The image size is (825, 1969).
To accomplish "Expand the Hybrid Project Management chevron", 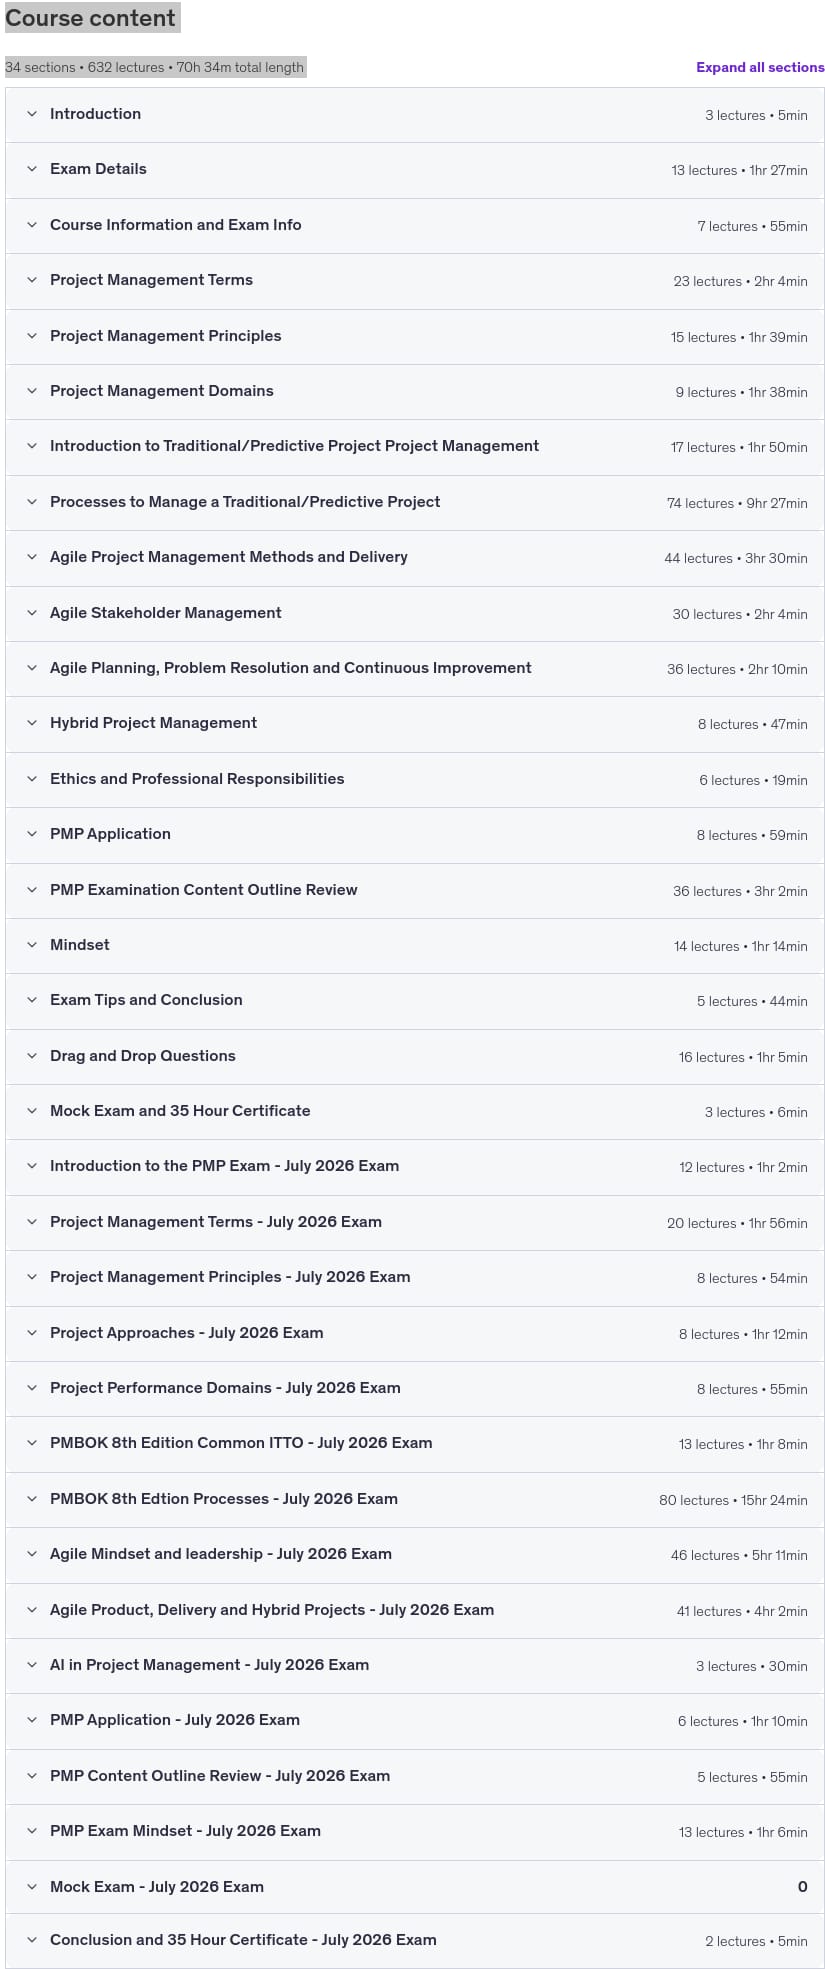I will [32, 723].
